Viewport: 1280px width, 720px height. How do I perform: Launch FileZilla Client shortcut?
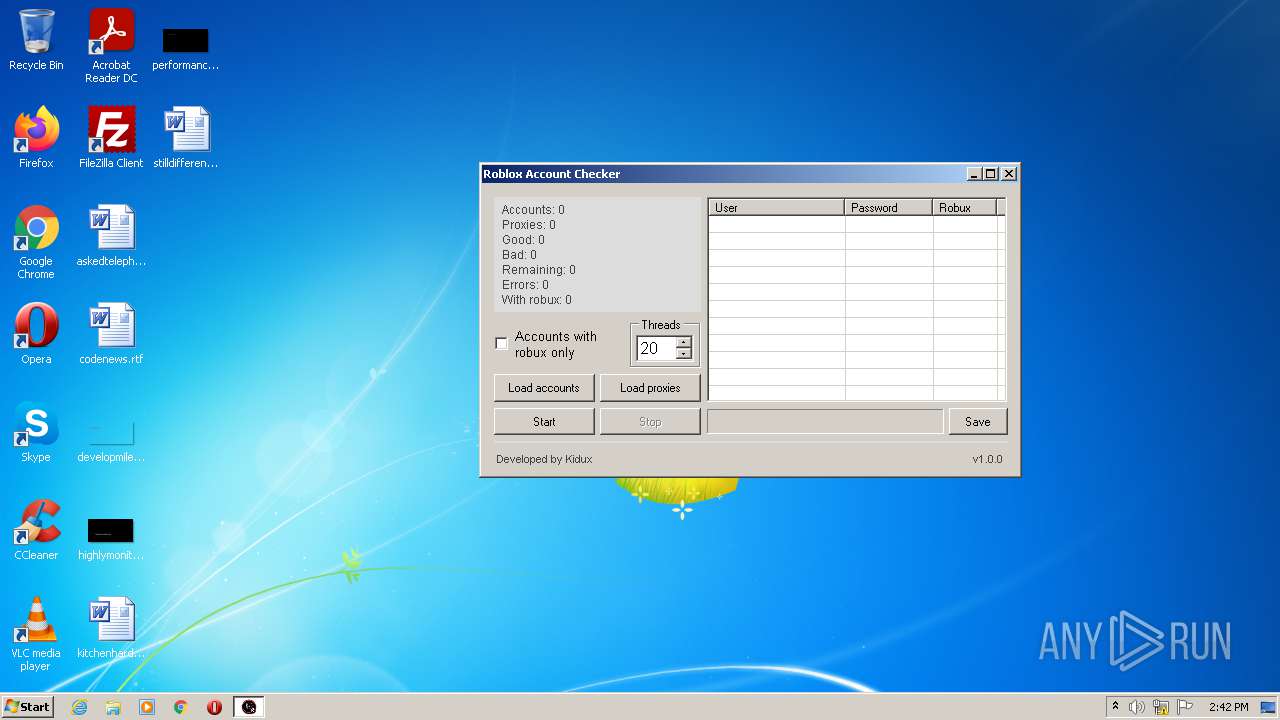coord(111,137)
